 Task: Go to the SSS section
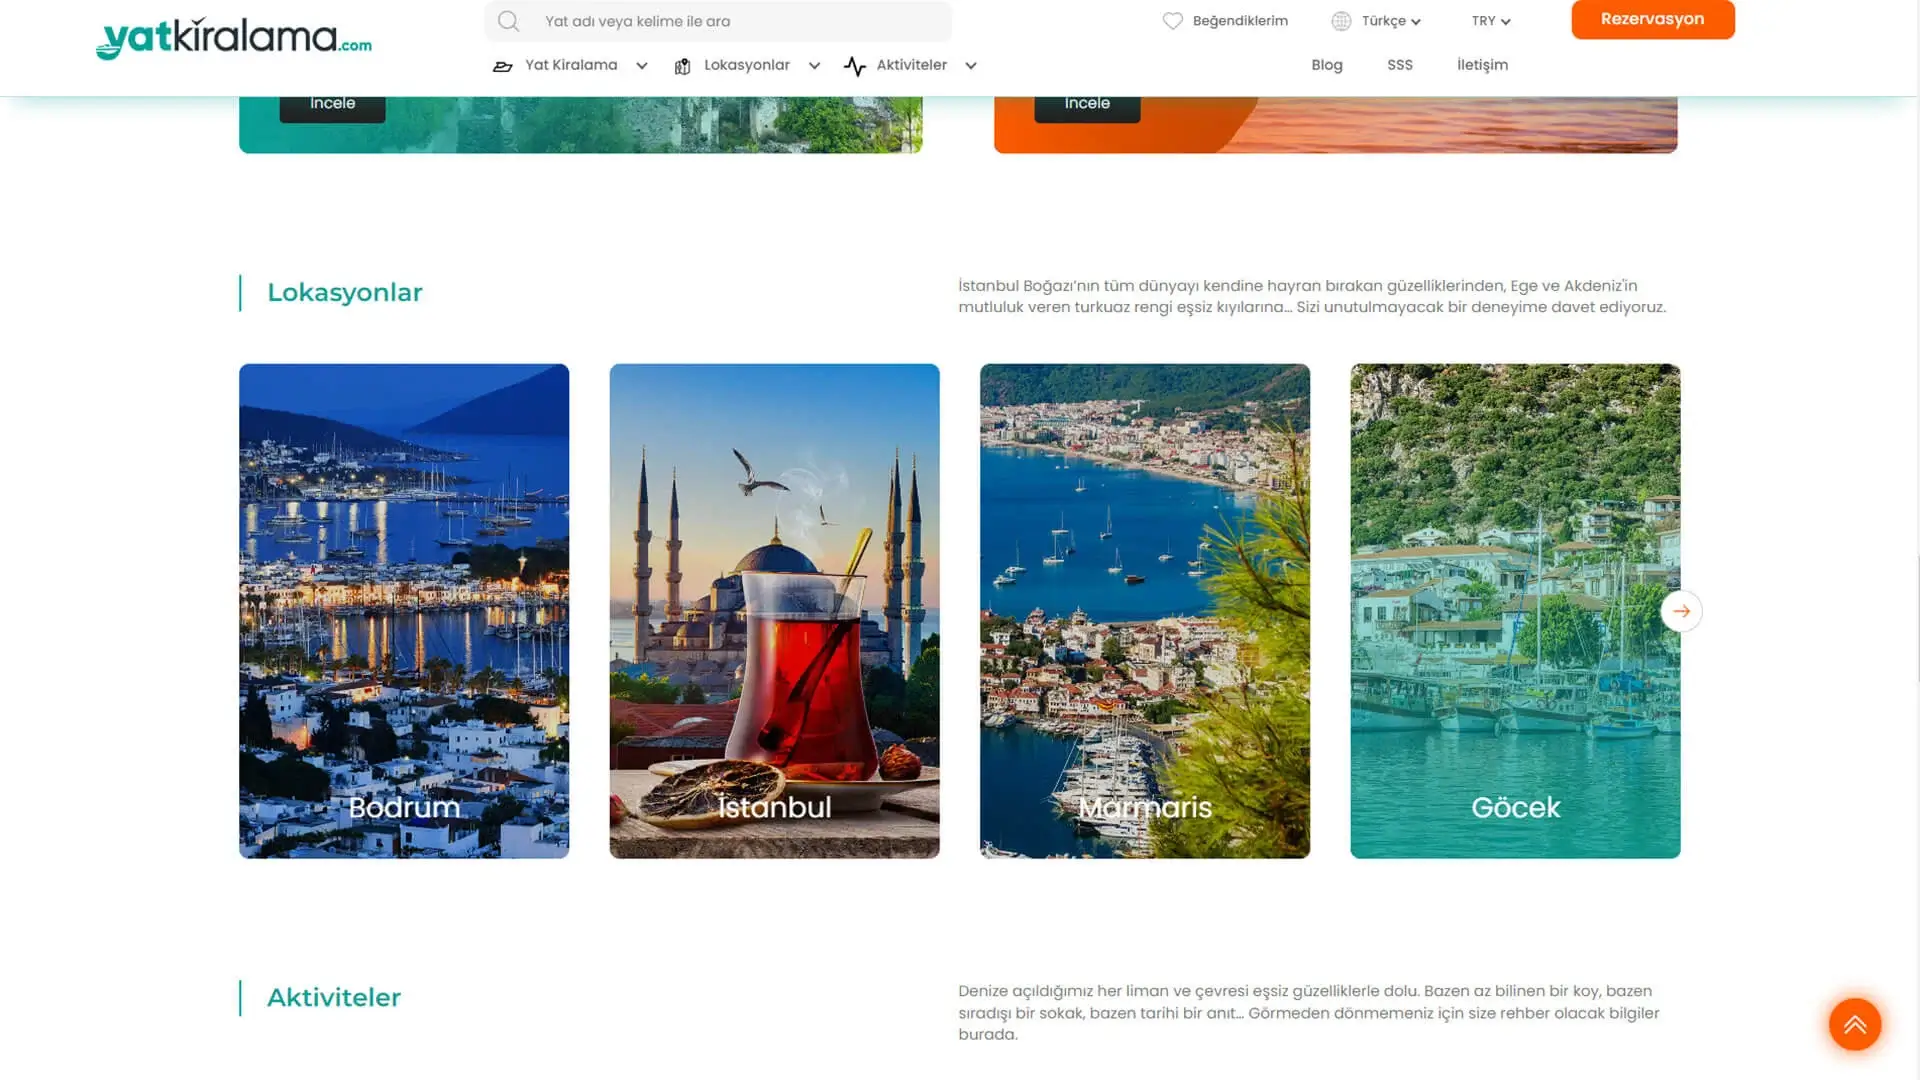1400,65
